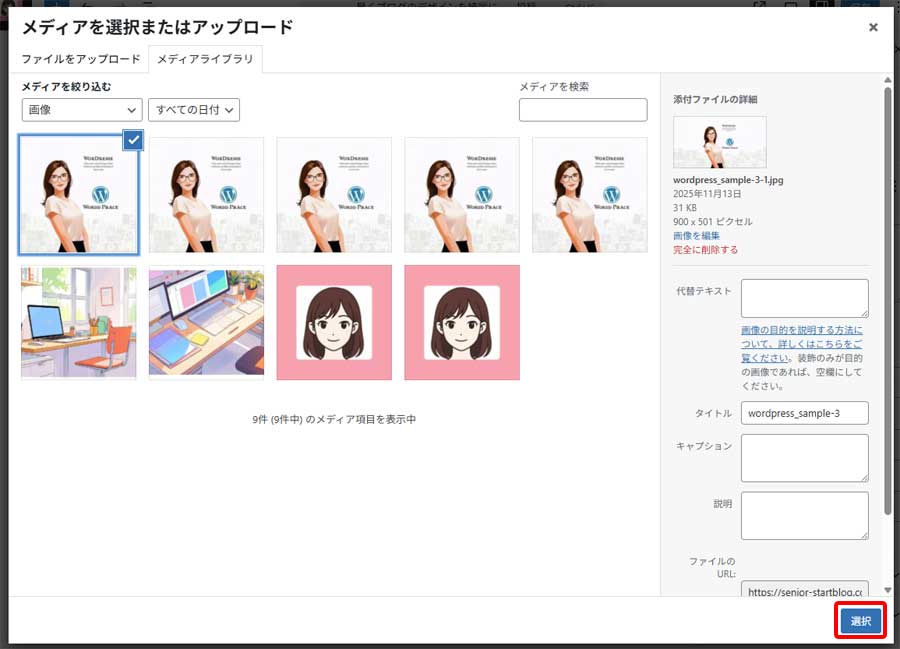The image size is (900, 649).
Task: Select the desk with laptop illustration thumbnail
Action: click(x=78, y=322)
